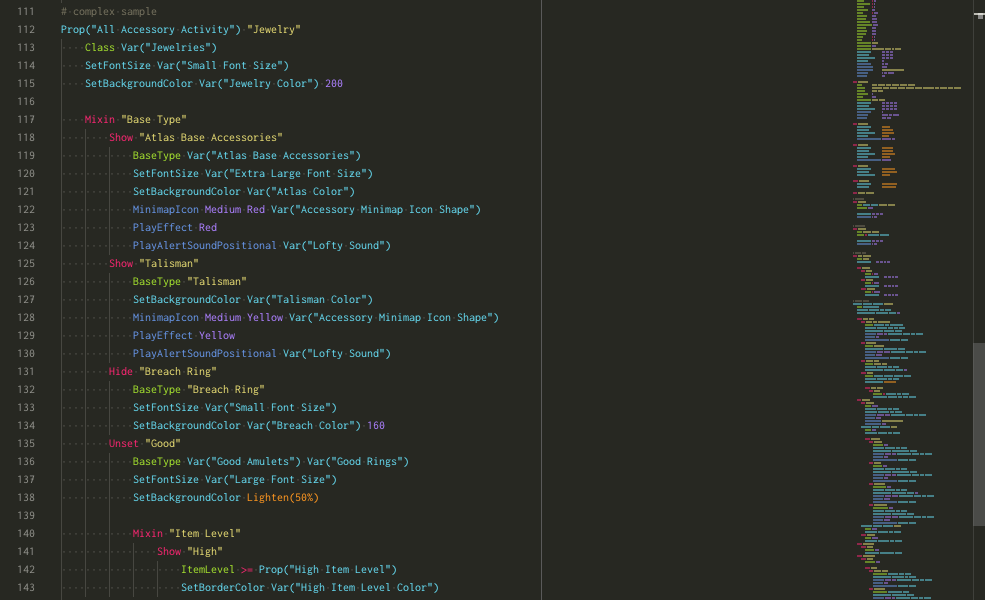Click the Show keyword on line 125
The image size is (985, 600).
click(x=121, y=264)
